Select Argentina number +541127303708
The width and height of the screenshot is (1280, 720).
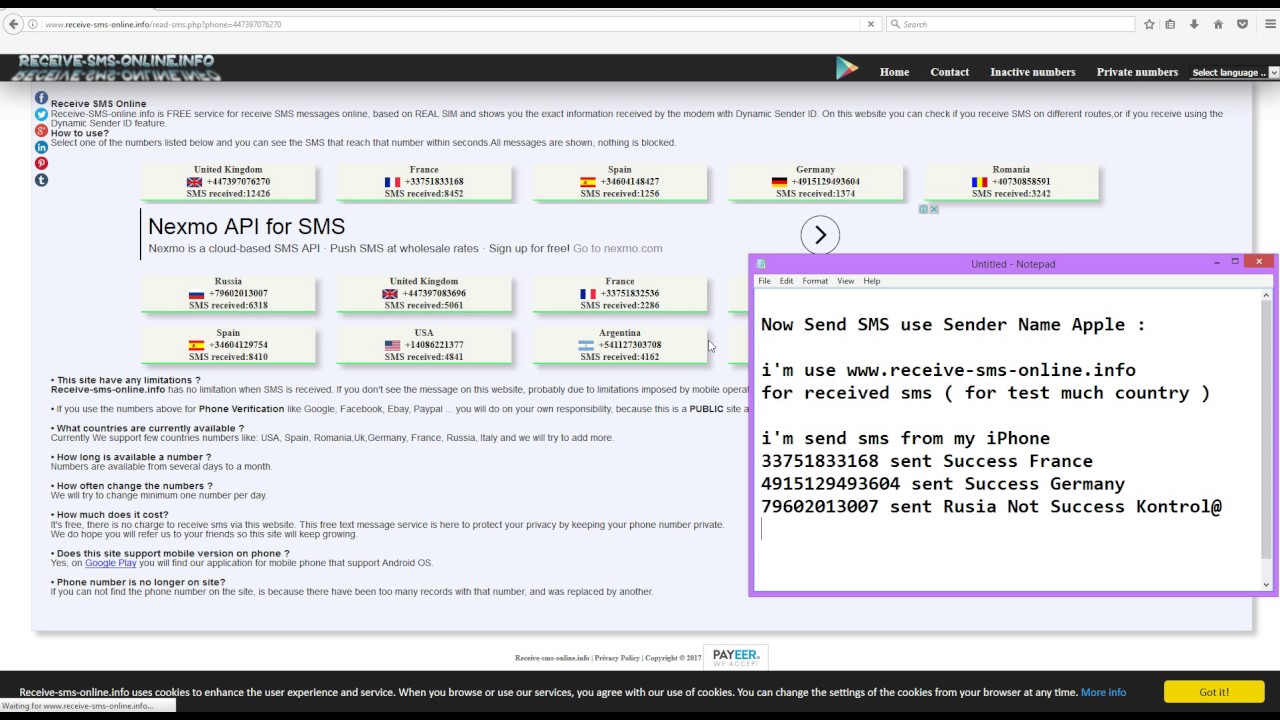[x=620, y=345]
